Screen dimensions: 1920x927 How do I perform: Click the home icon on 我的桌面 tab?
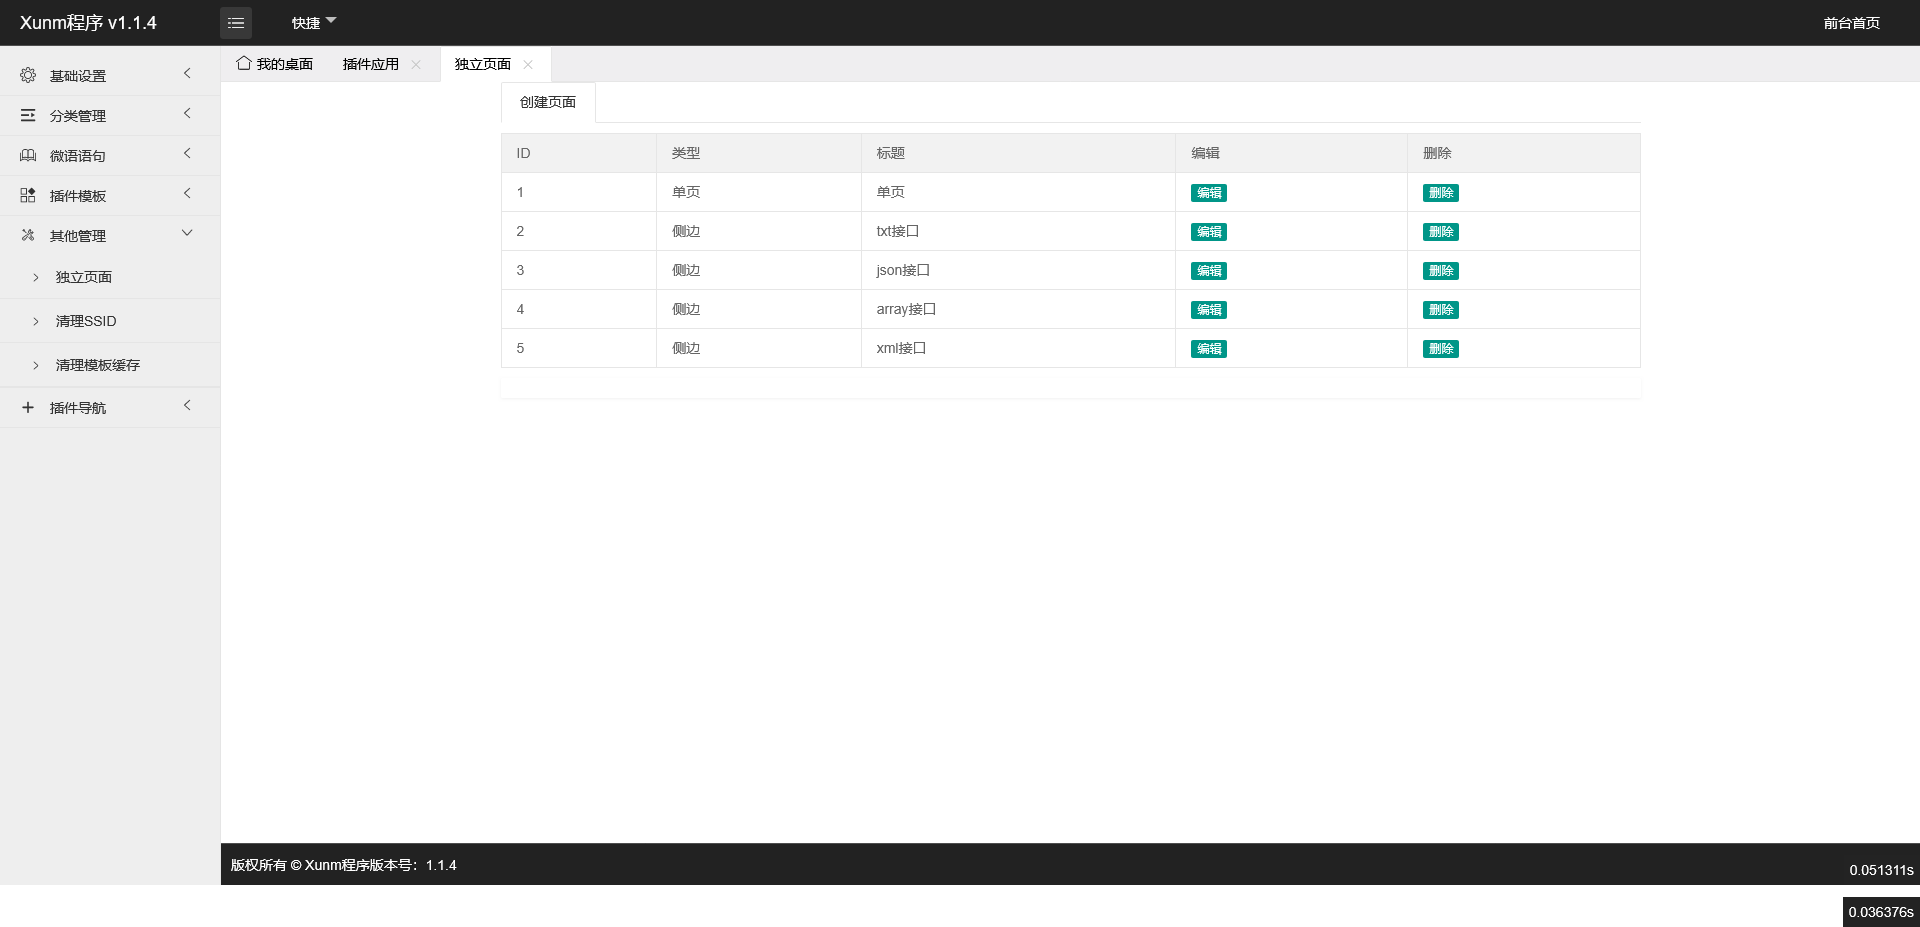click(x=244, y=64)
